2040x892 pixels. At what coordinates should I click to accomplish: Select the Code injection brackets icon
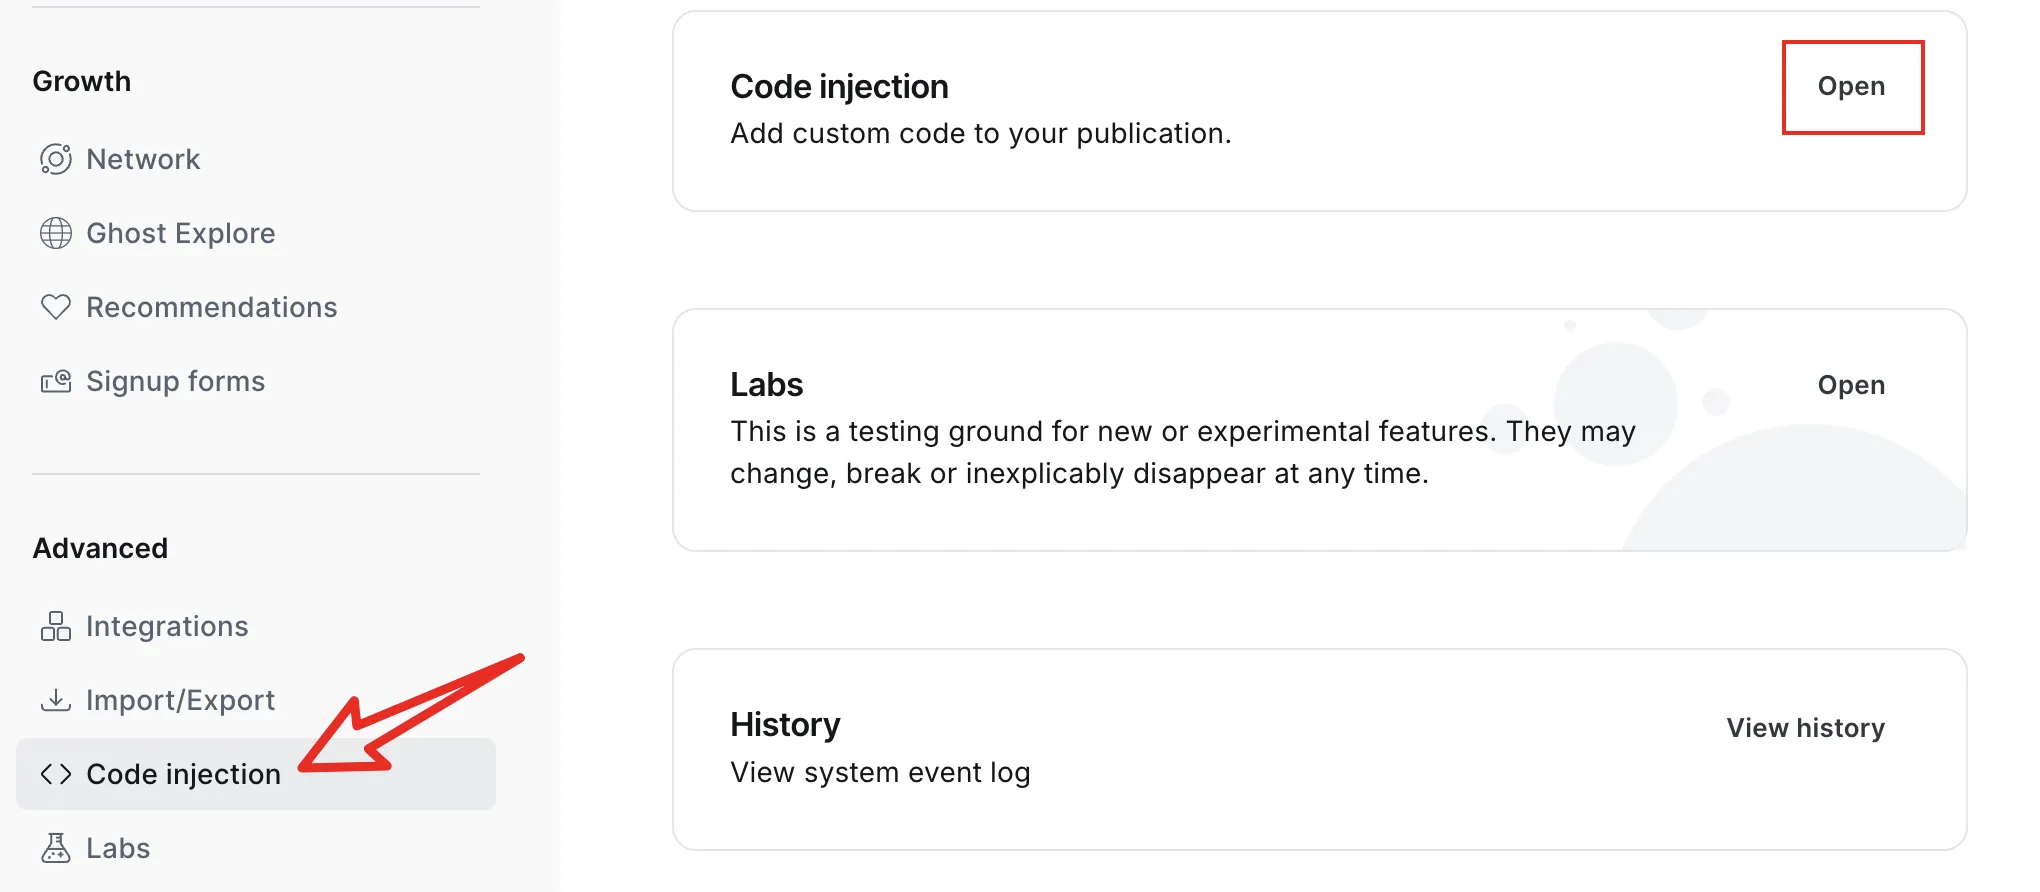coord(58,773)
